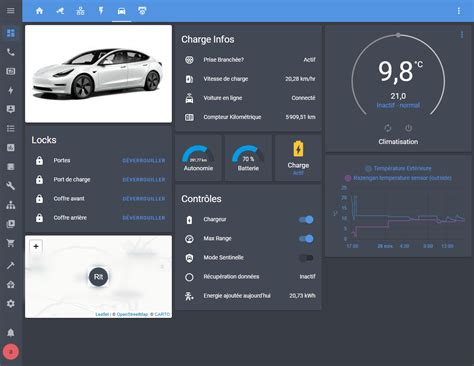Open the dashboard overview icon in sidebar
Image resolution: width=474 pixels, height=366 pixels.
[x=11, y=33]
